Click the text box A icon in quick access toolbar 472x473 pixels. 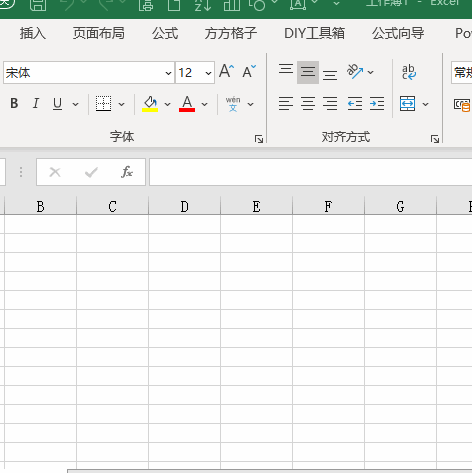point(298,5)
